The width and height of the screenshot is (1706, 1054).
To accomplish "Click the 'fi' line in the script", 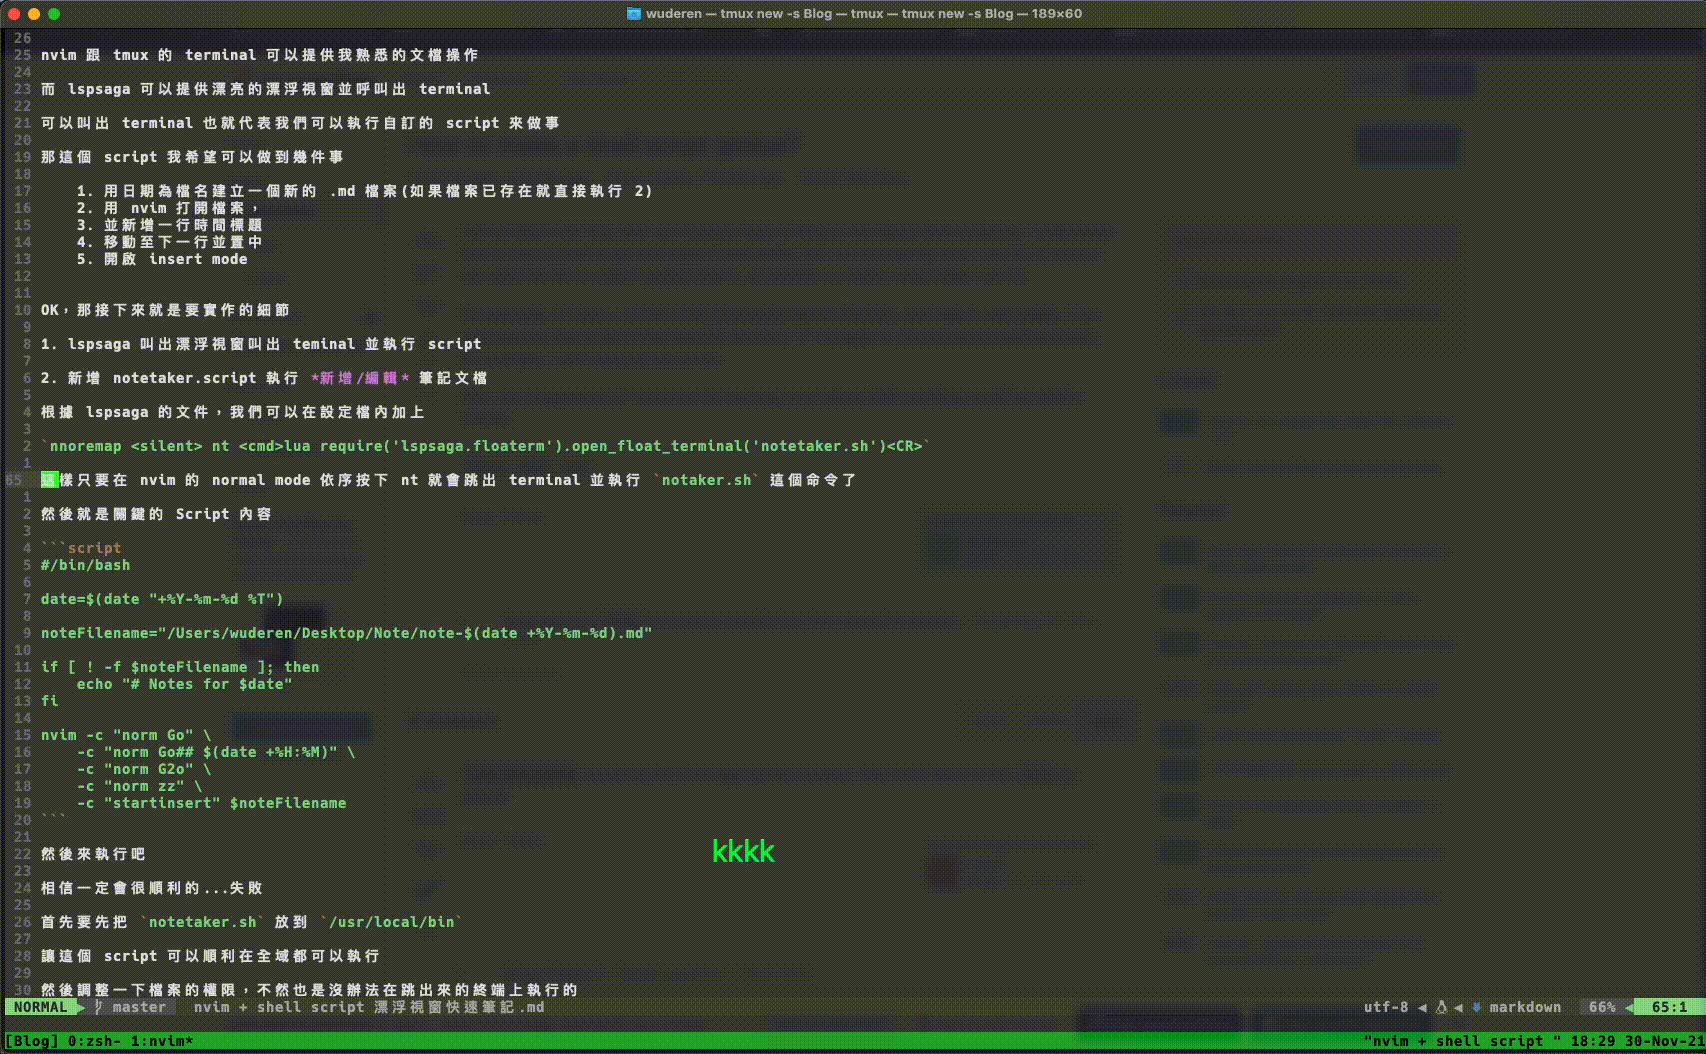I will (49, 701).
